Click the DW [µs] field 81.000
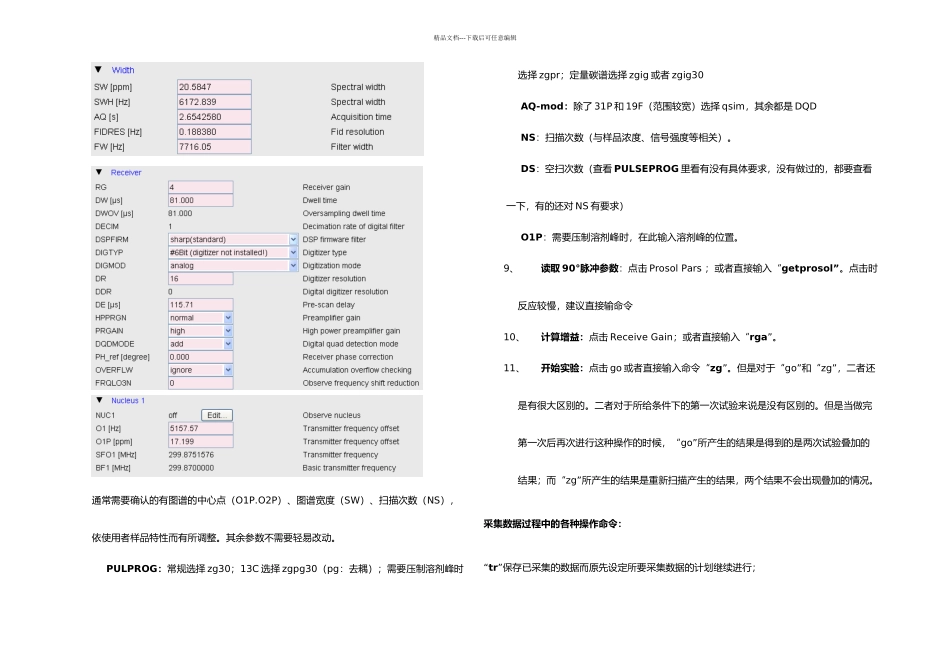The height and width of the screenshot is (672, 950). pyautogui.click(x=201, y=200)
